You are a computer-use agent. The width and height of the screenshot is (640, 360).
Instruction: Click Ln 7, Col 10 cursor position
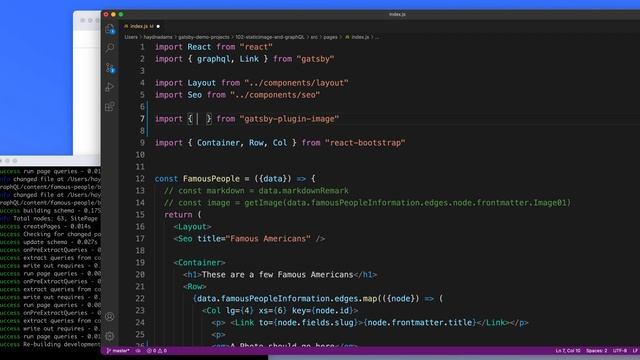click(568, 351)
